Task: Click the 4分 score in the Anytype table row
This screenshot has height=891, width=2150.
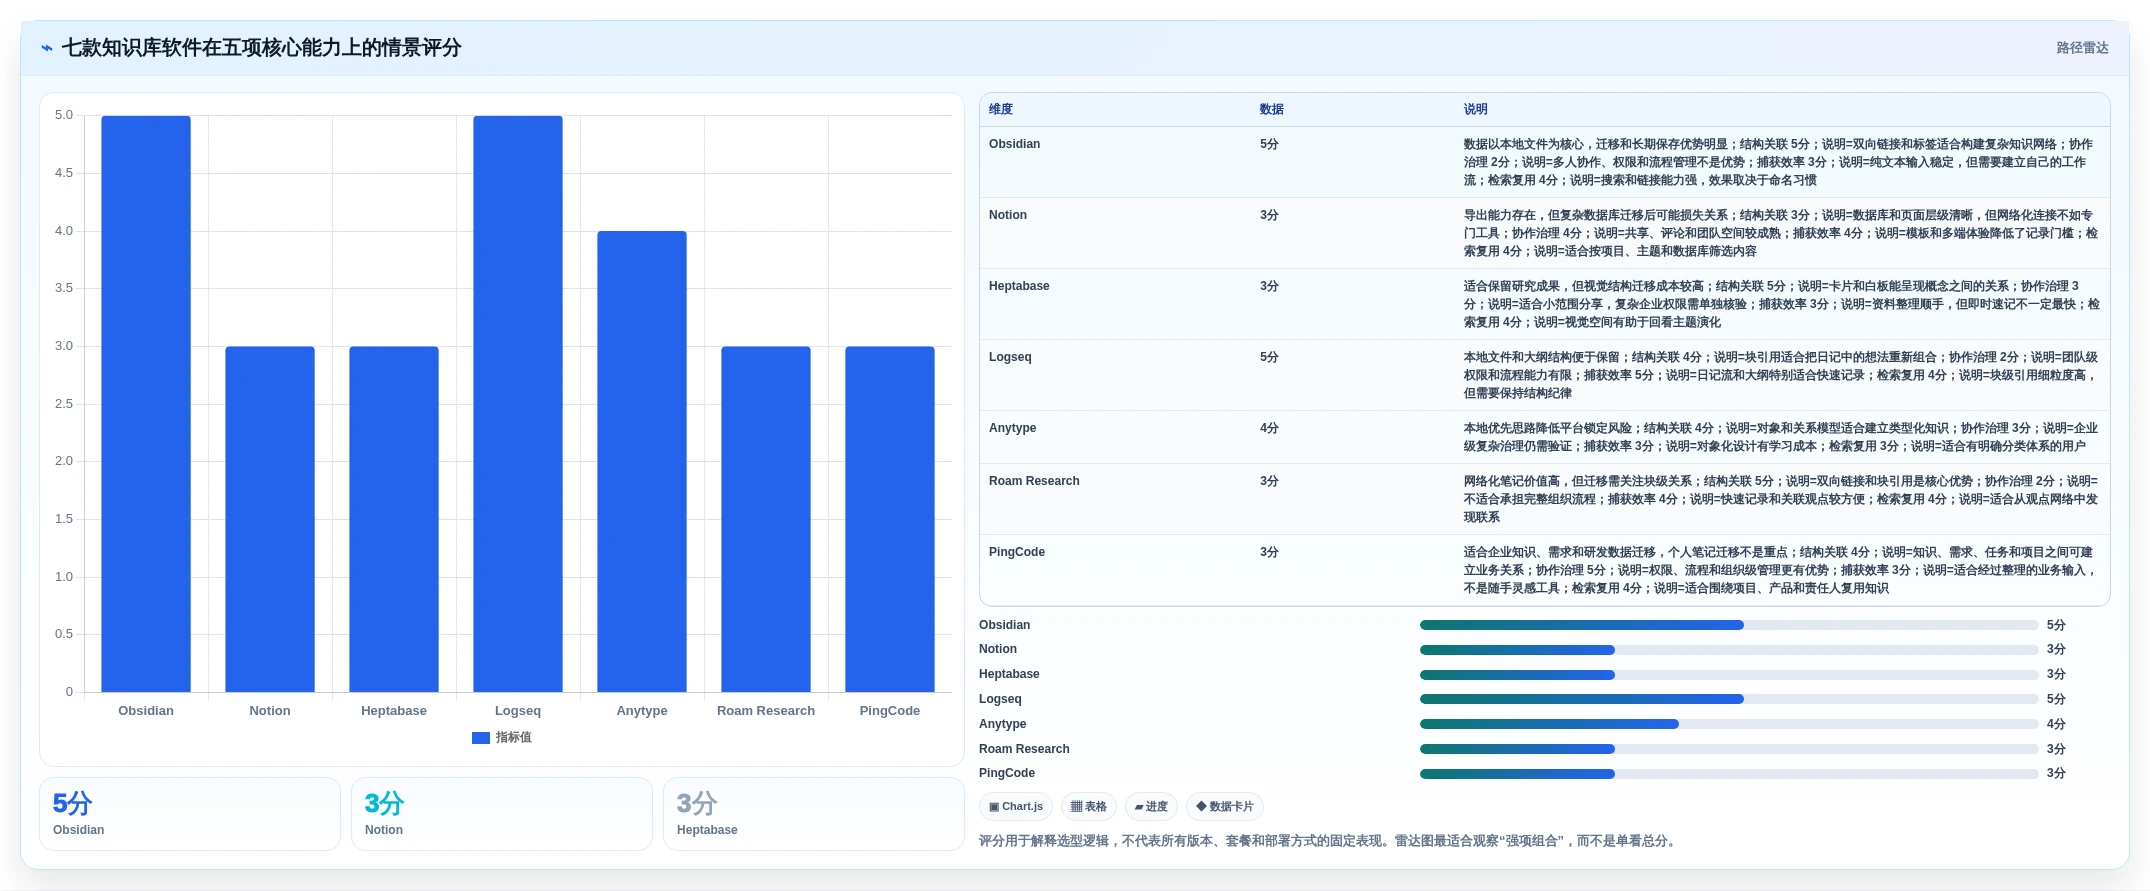Action: click(1269, 428)
